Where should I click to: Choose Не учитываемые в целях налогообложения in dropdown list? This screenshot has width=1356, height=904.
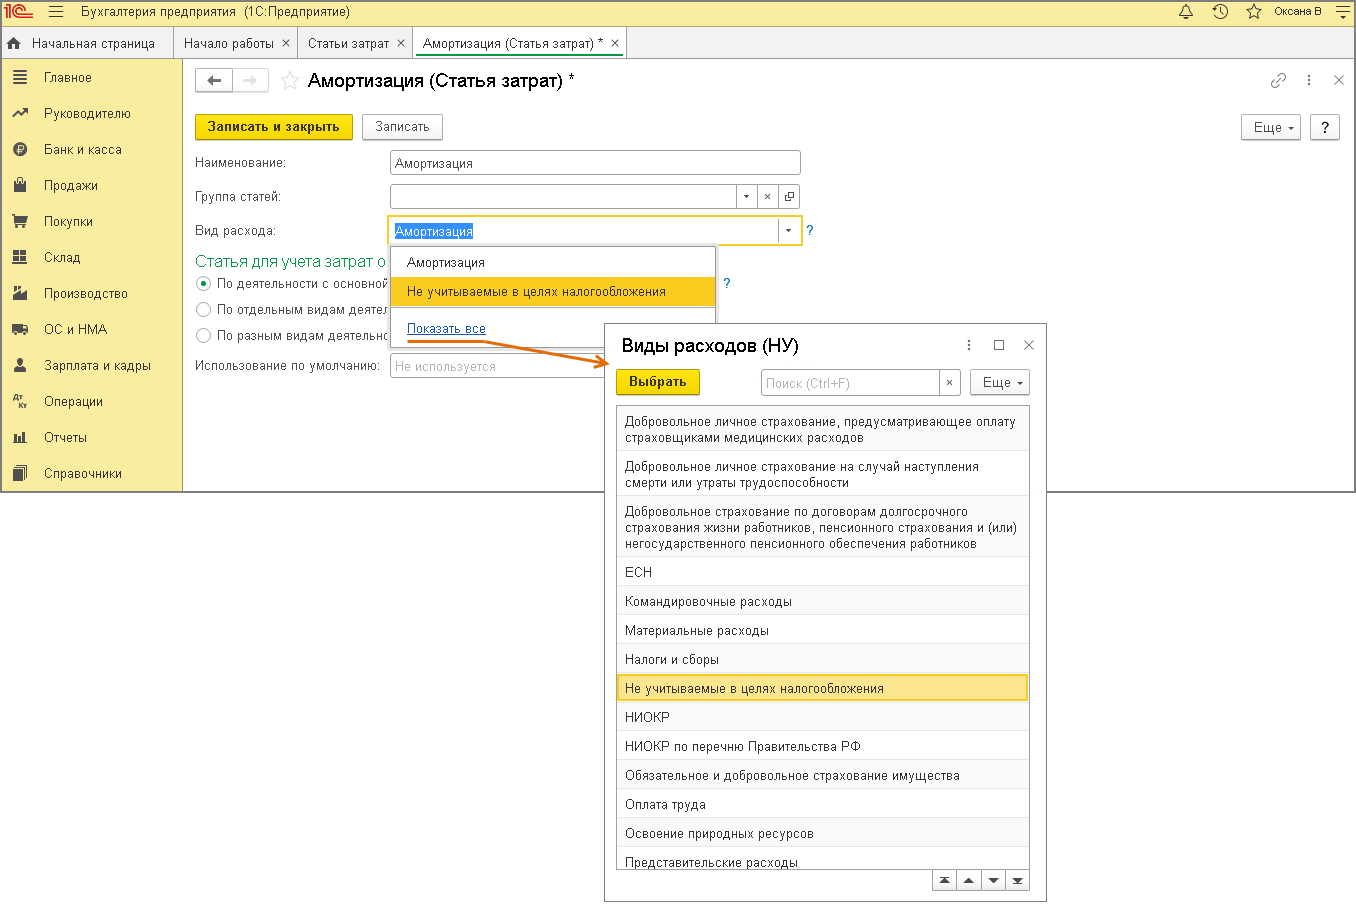tap(553, 291)
